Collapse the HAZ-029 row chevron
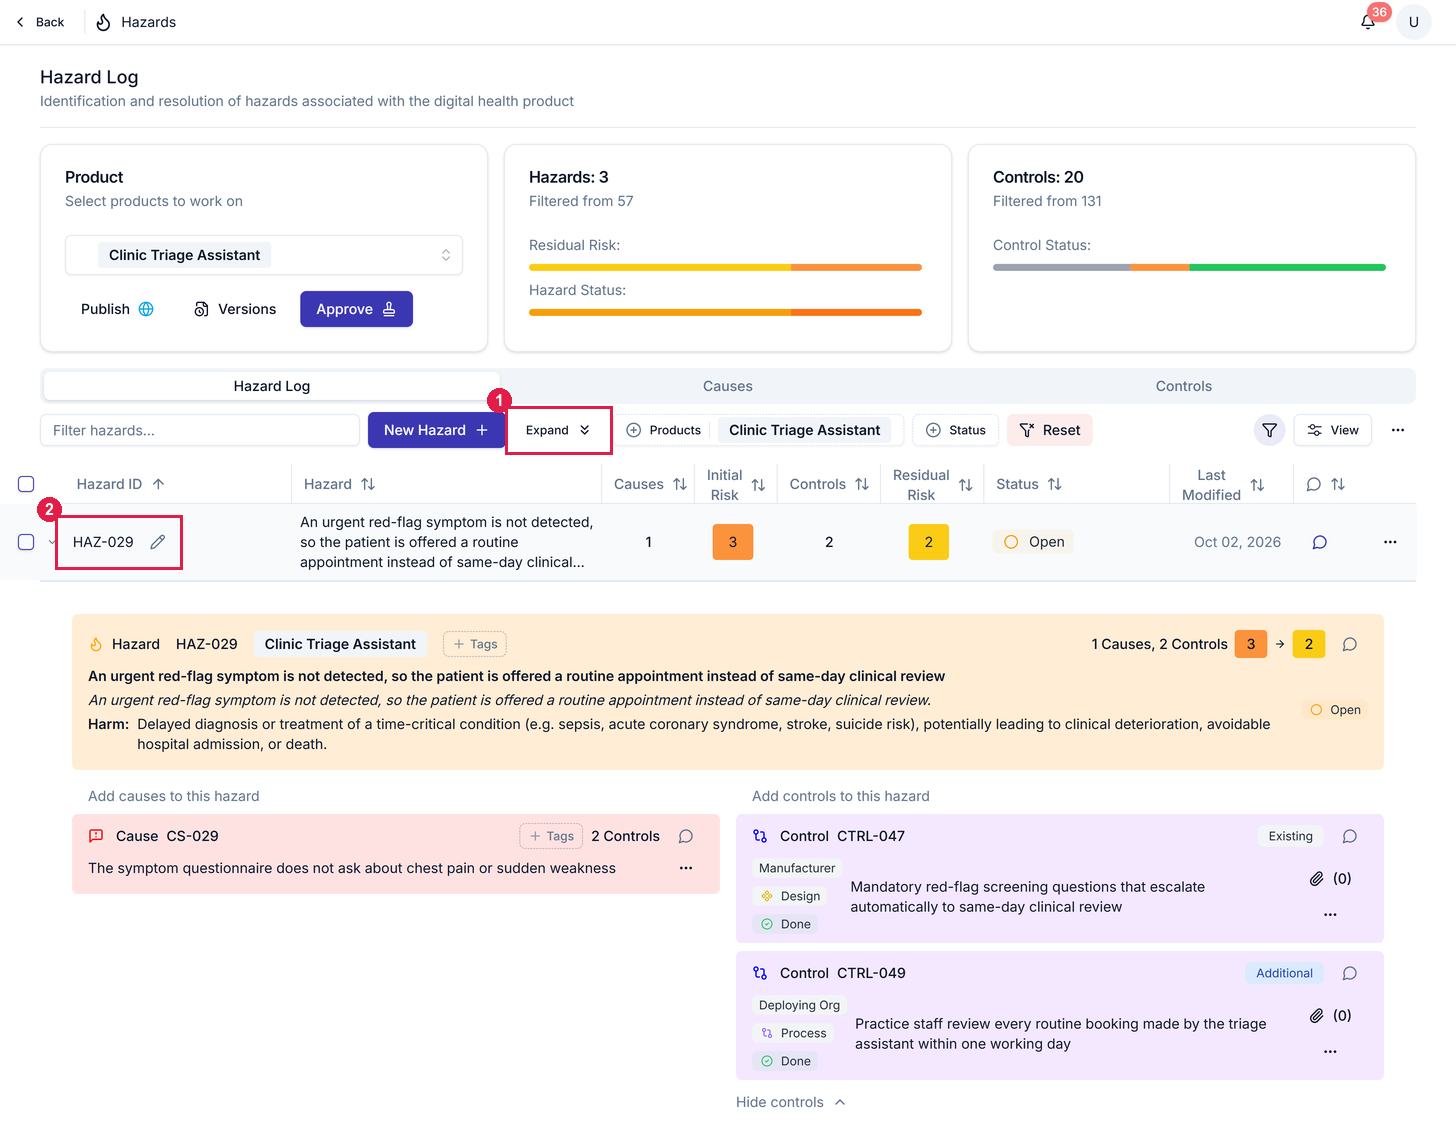The height and width of the screenshot is (1146, 1456). tap(52, 542)
